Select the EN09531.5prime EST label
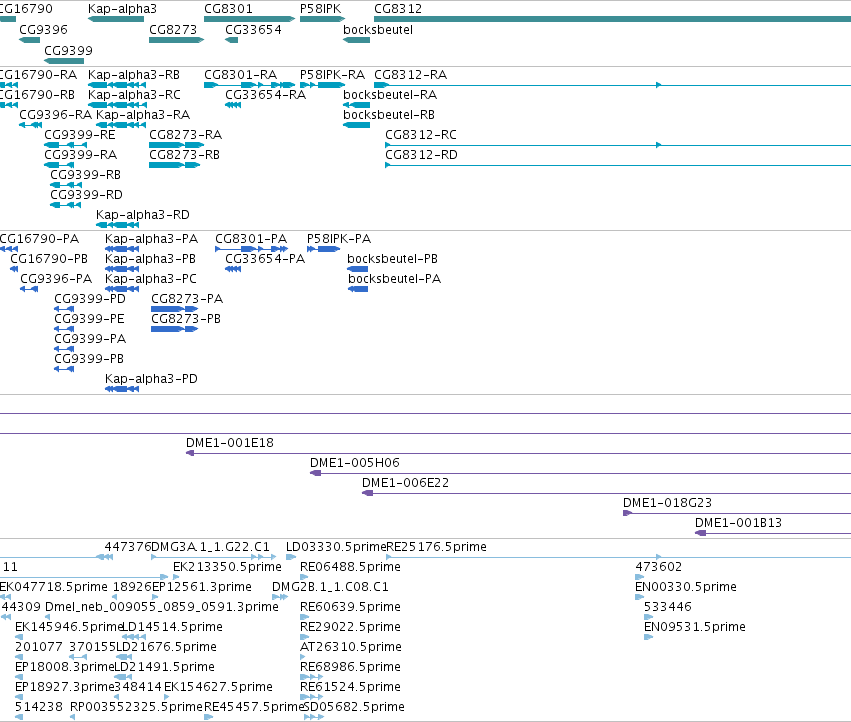851x722 pixels. tap(695, 627)
